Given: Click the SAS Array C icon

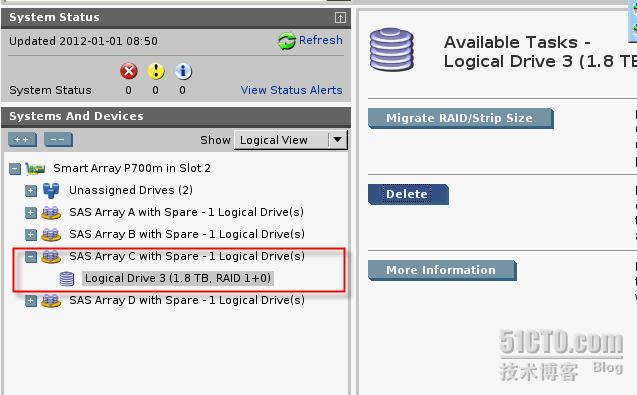Looking at the screenshot, I should tap(51, 256).
